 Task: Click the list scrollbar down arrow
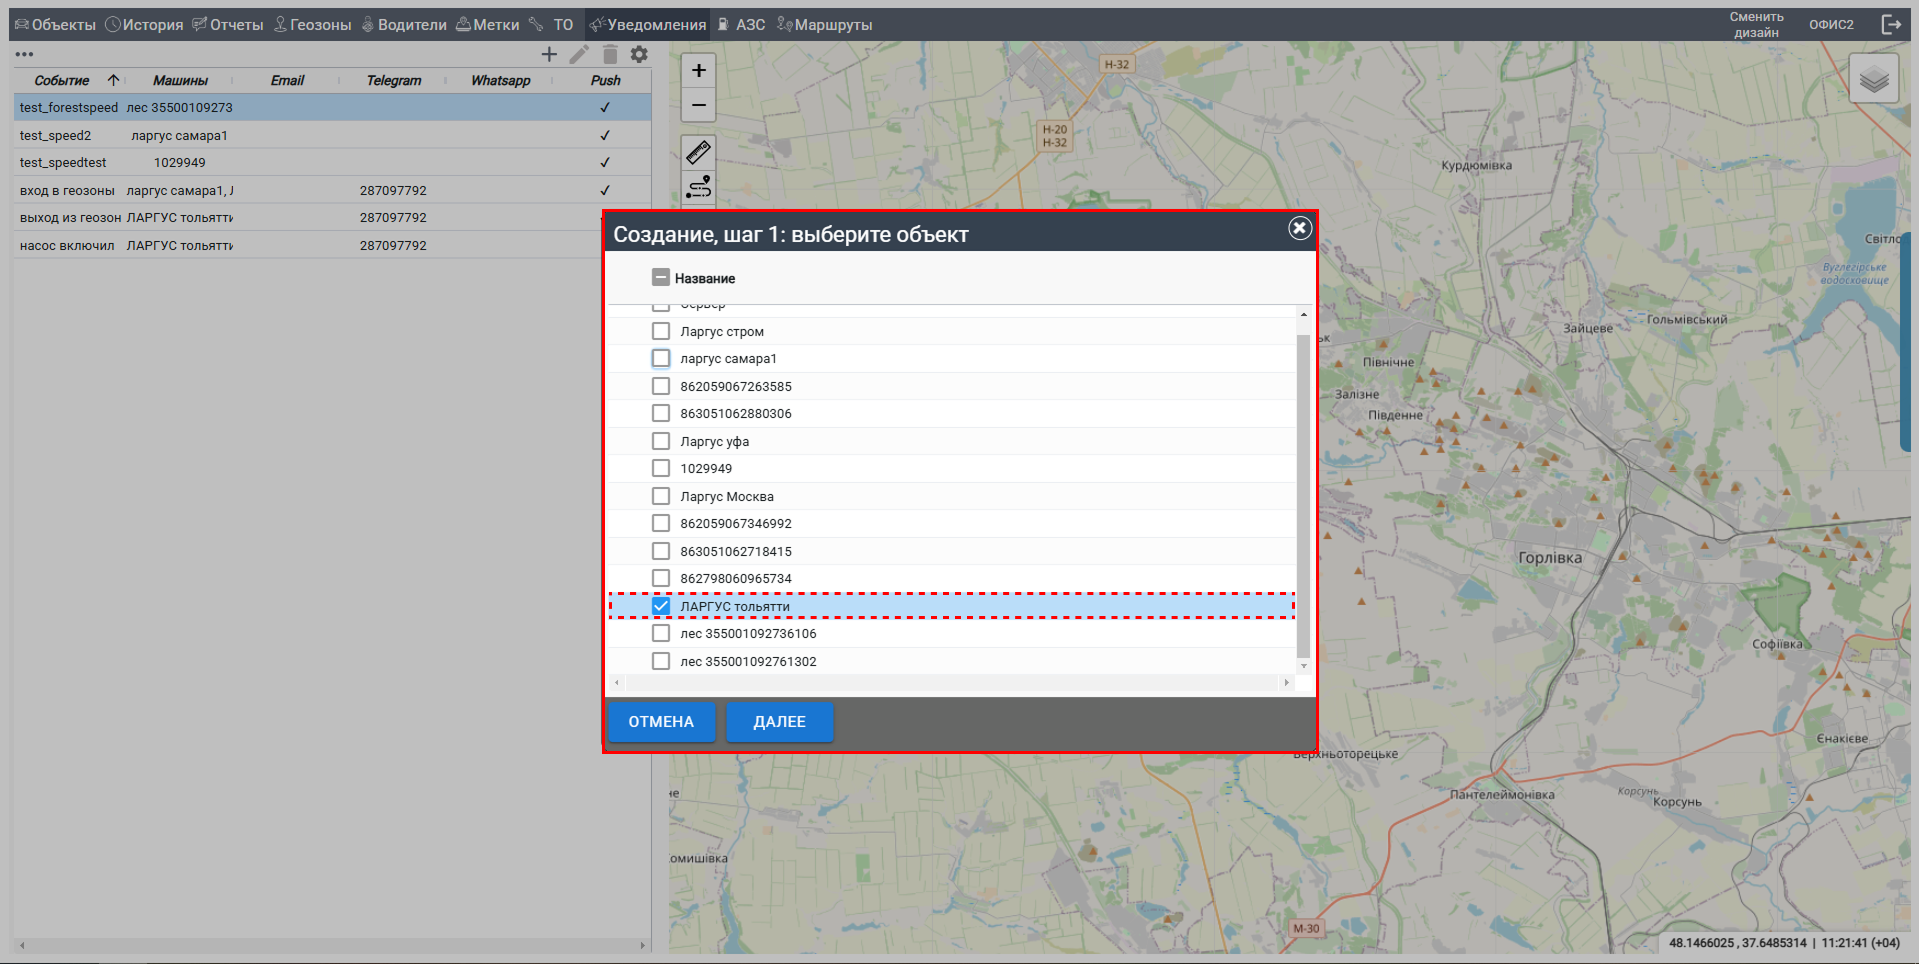(1303, 666)
